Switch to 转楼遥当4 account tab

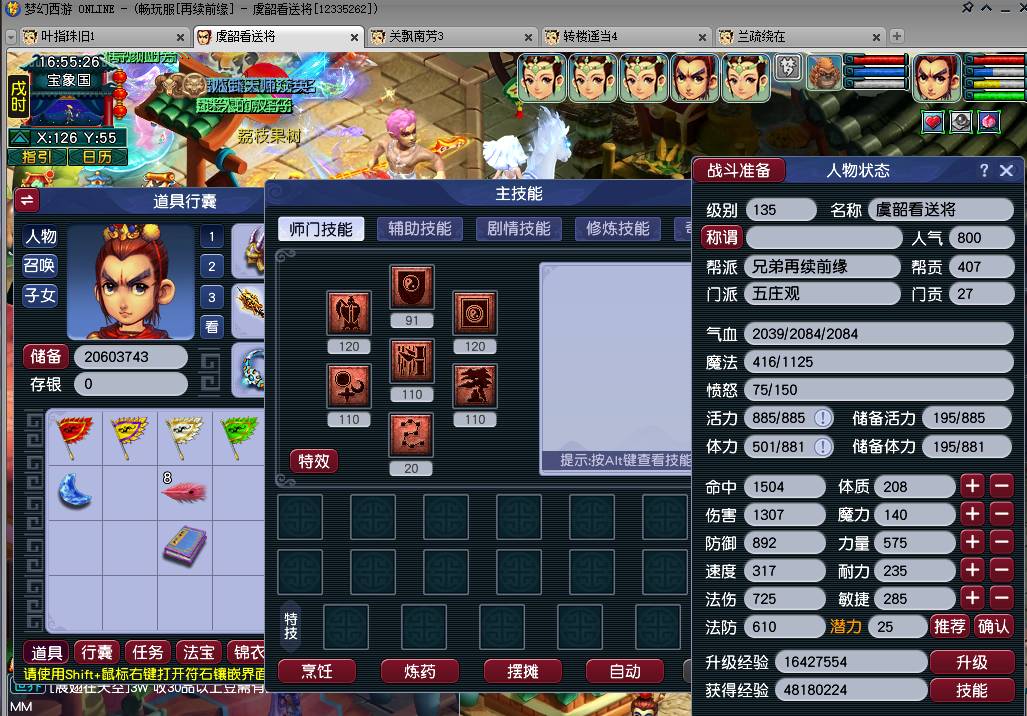626,37
